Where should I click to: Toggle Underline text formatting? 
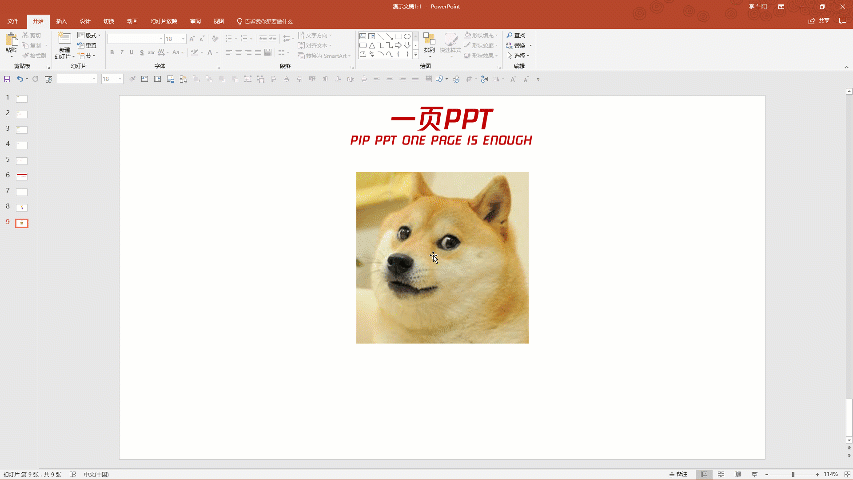coord(132,52)
